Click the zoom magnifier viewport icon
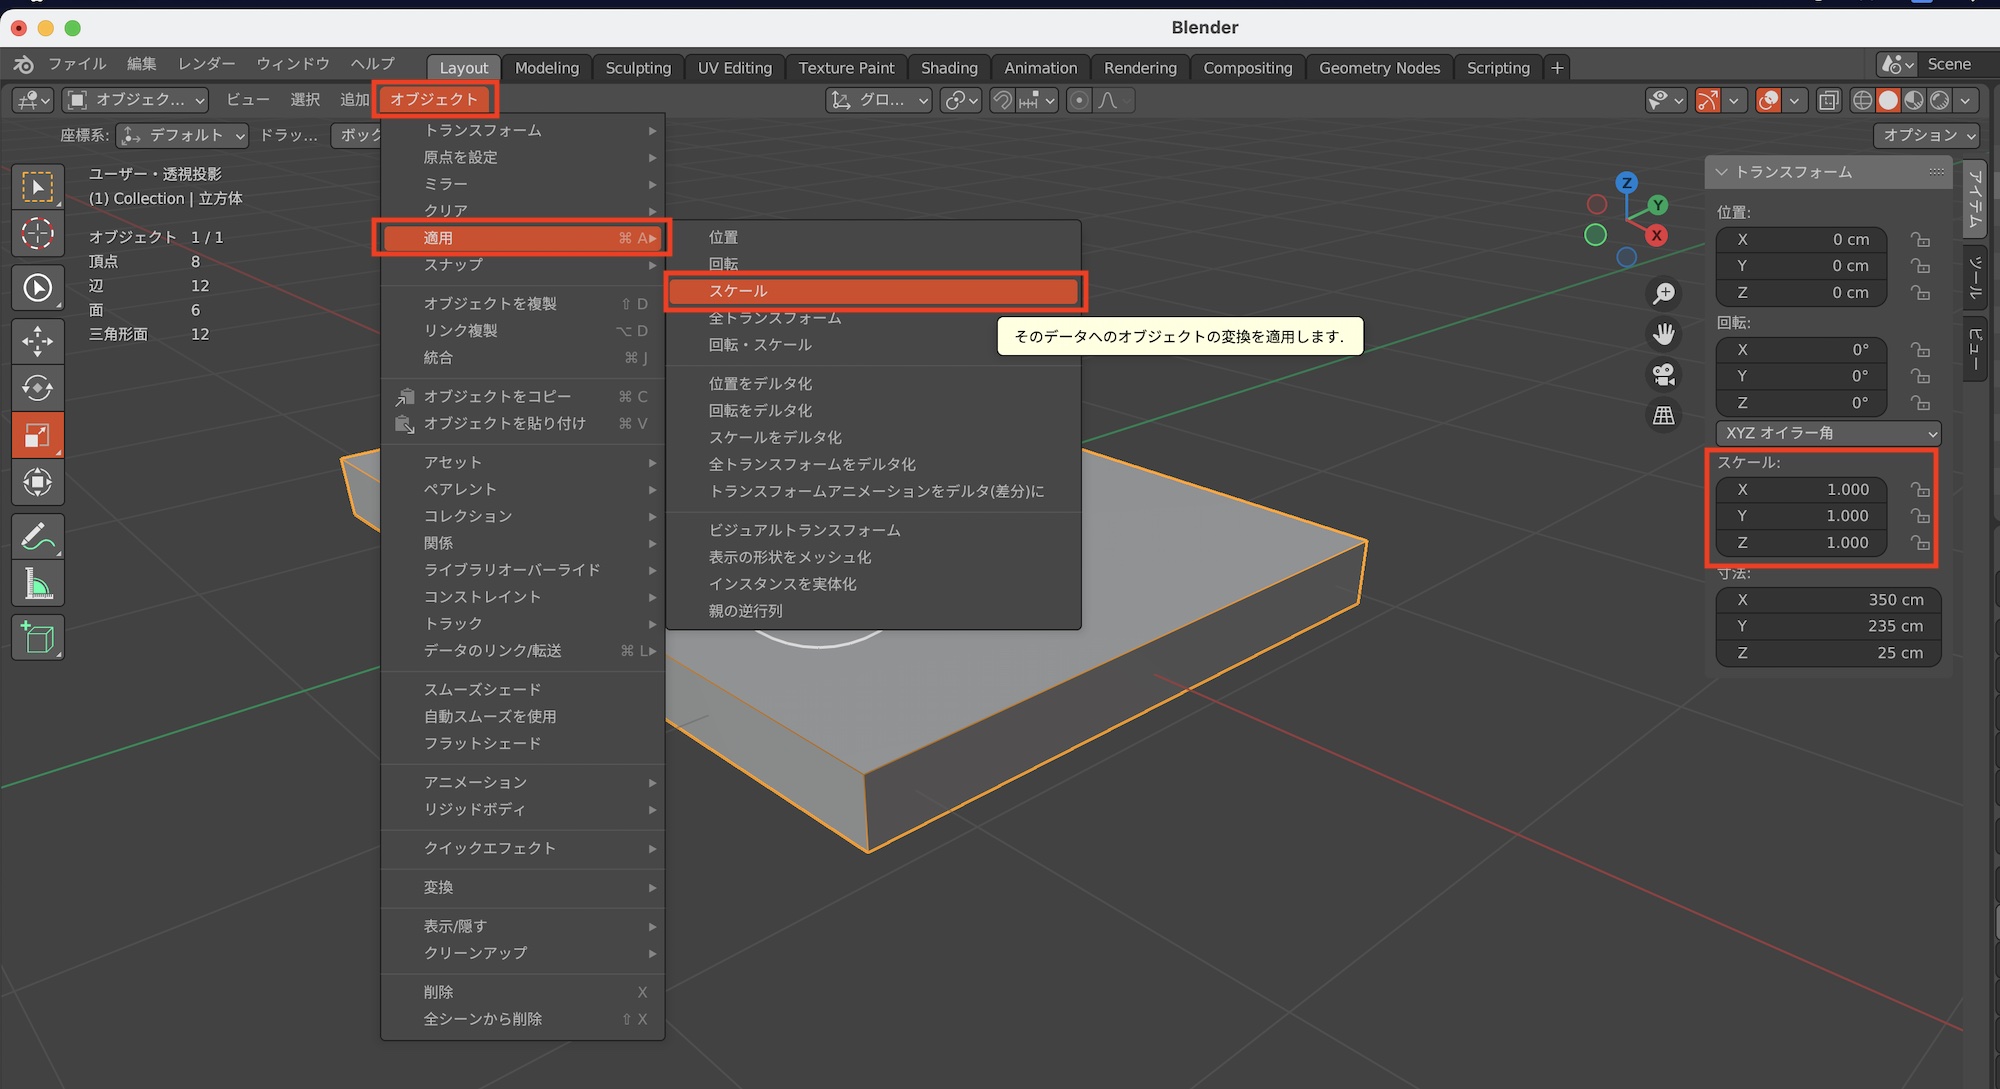This screenshot has width=2000, height=1089. click(x=1663, y=293)
